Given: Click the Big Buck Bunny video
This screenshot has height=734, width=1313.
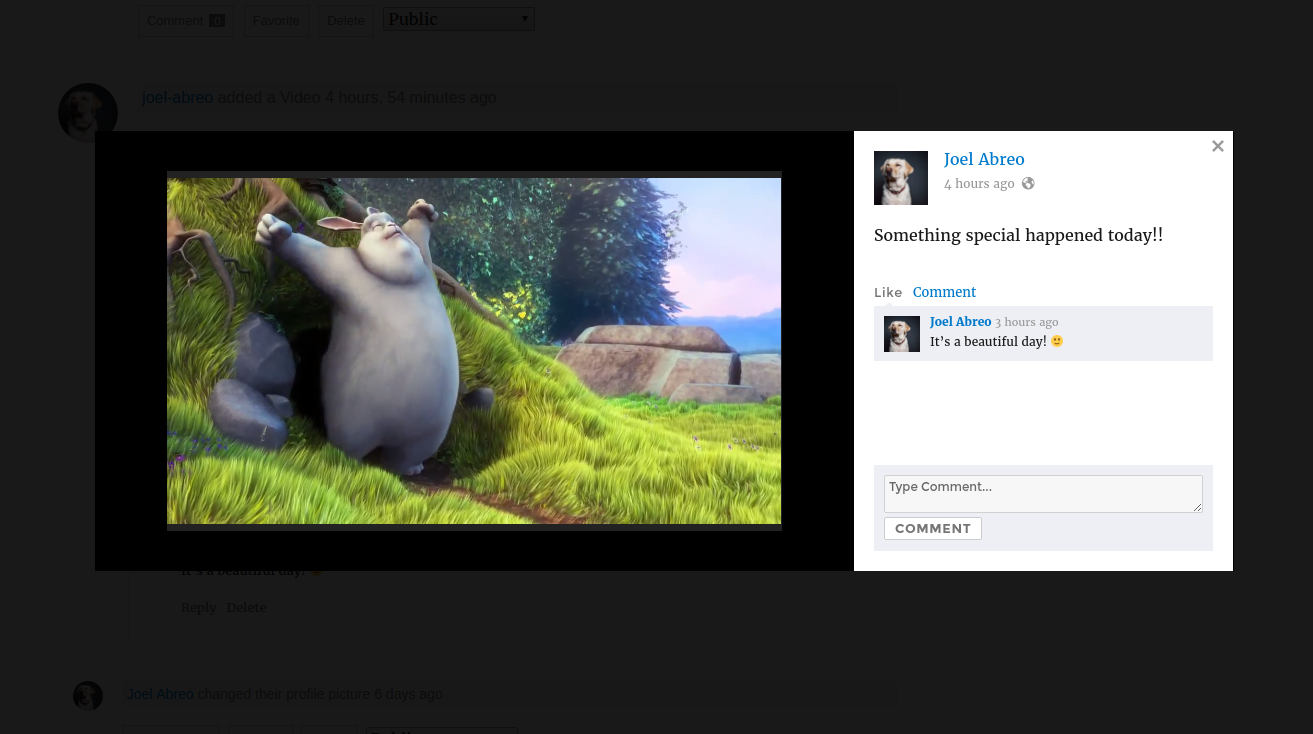Looking at the screenshot, I should point(474,350).
